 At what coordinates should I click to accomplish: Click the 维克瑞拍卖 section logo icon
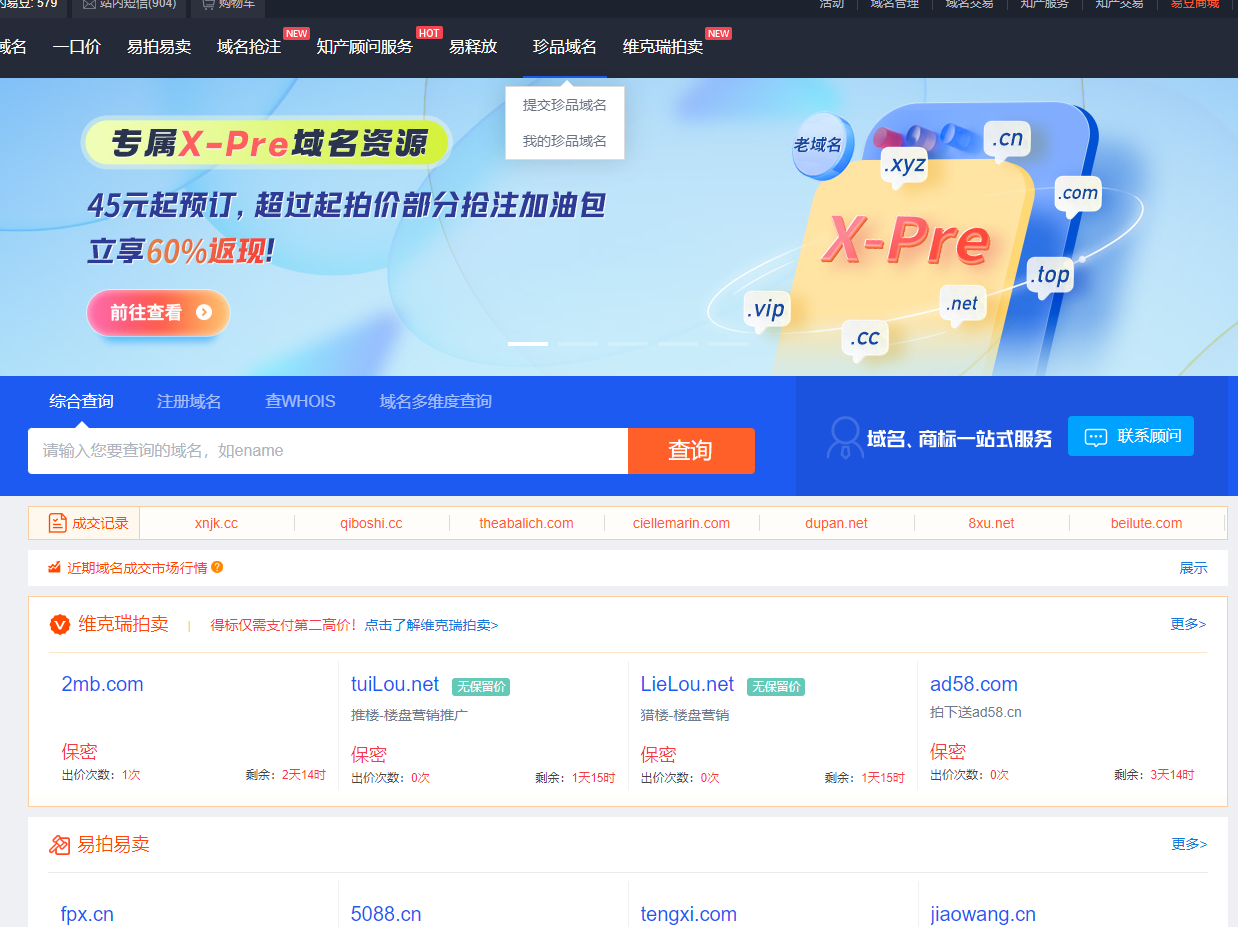coord(60,625)
